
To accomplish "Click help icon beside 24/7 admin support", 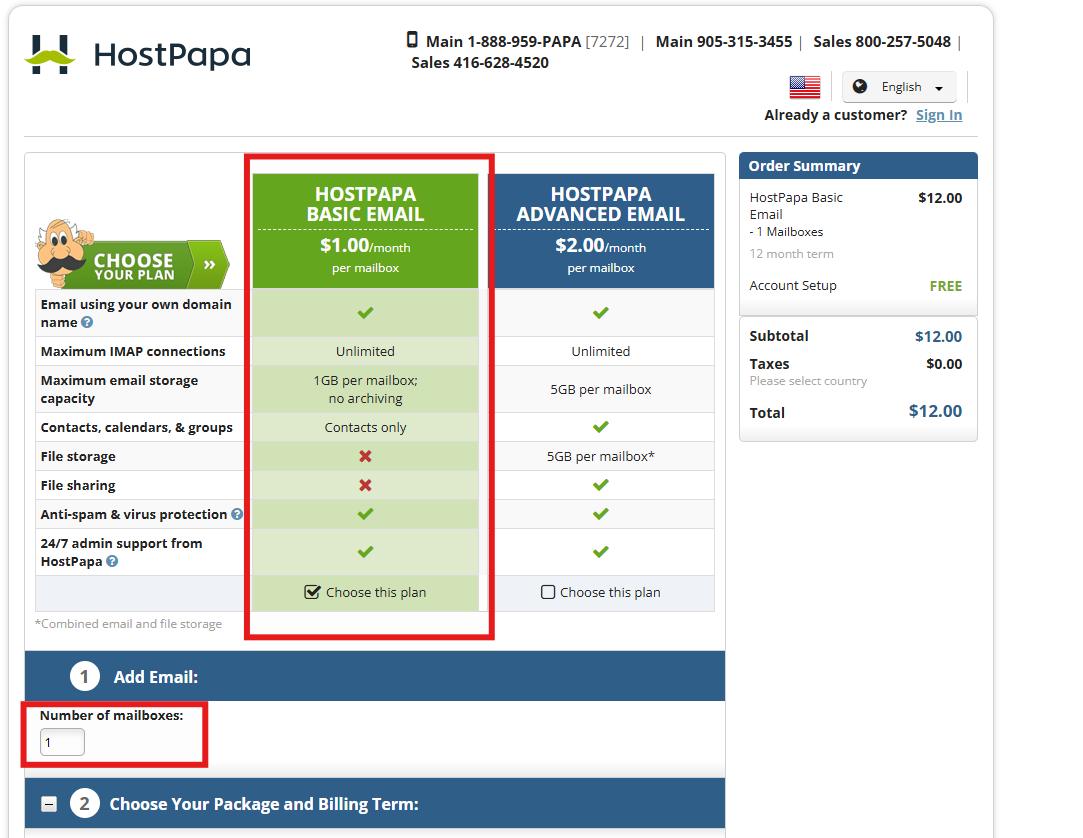I will click(112, 561).
